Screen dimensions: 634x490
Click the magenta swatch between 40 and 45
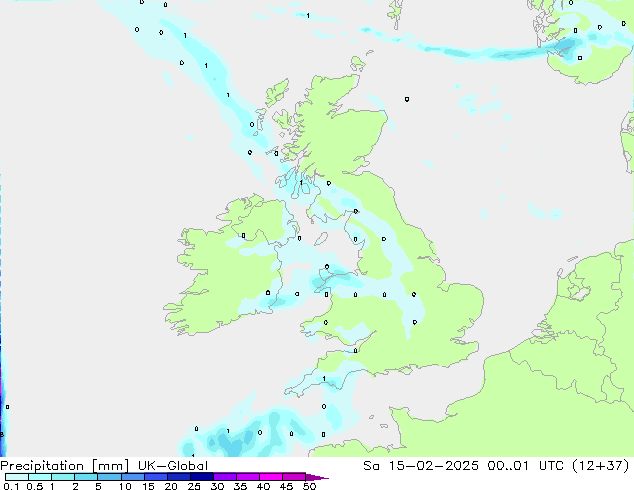click(x=271, y=477)
